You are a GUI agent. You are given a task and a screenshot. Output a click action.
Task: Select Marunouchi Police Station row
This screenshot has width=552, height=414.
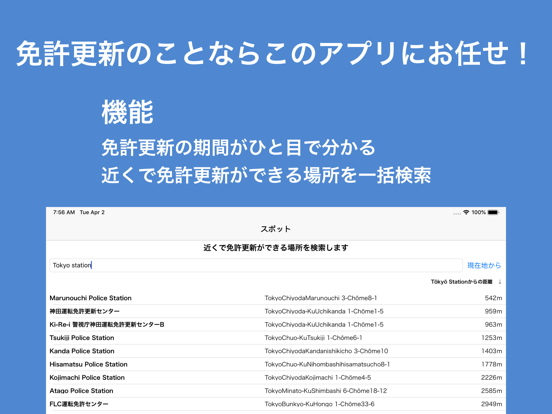point(276,298)
